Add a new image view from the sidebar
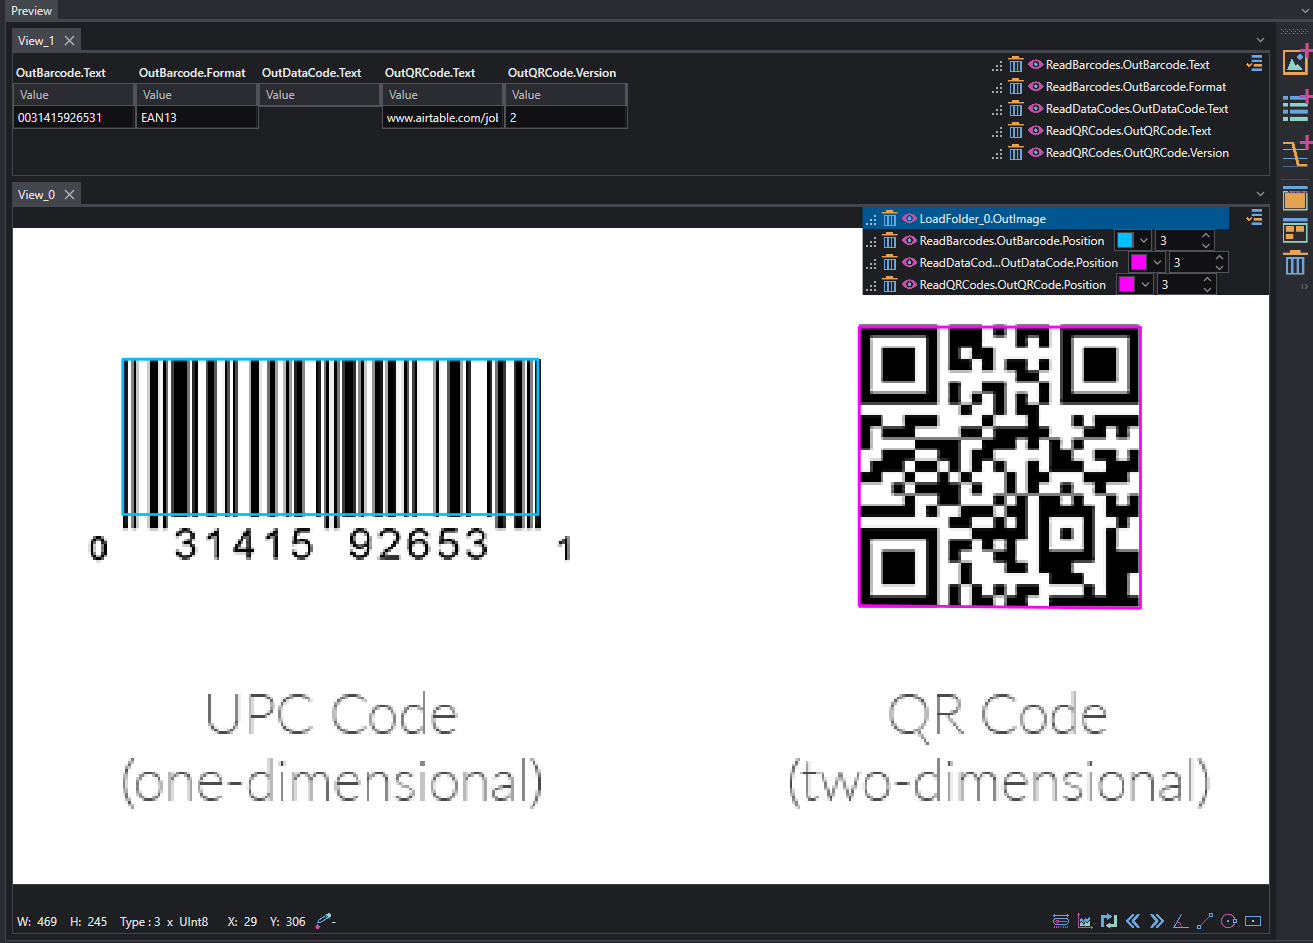Screen dimensions: 1313x943 pyautogui.click(x=1296, y=61)
